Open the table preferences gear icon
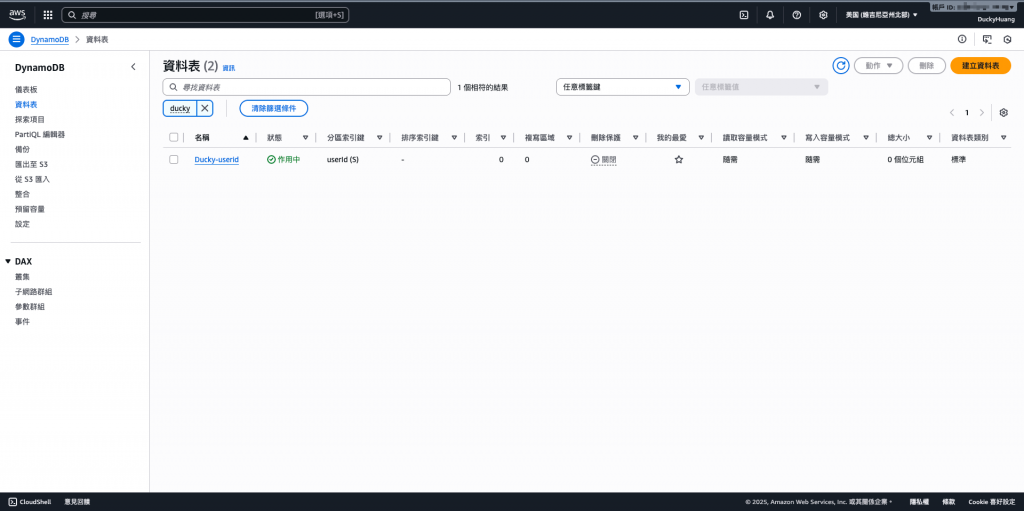 click(1004, 112)
